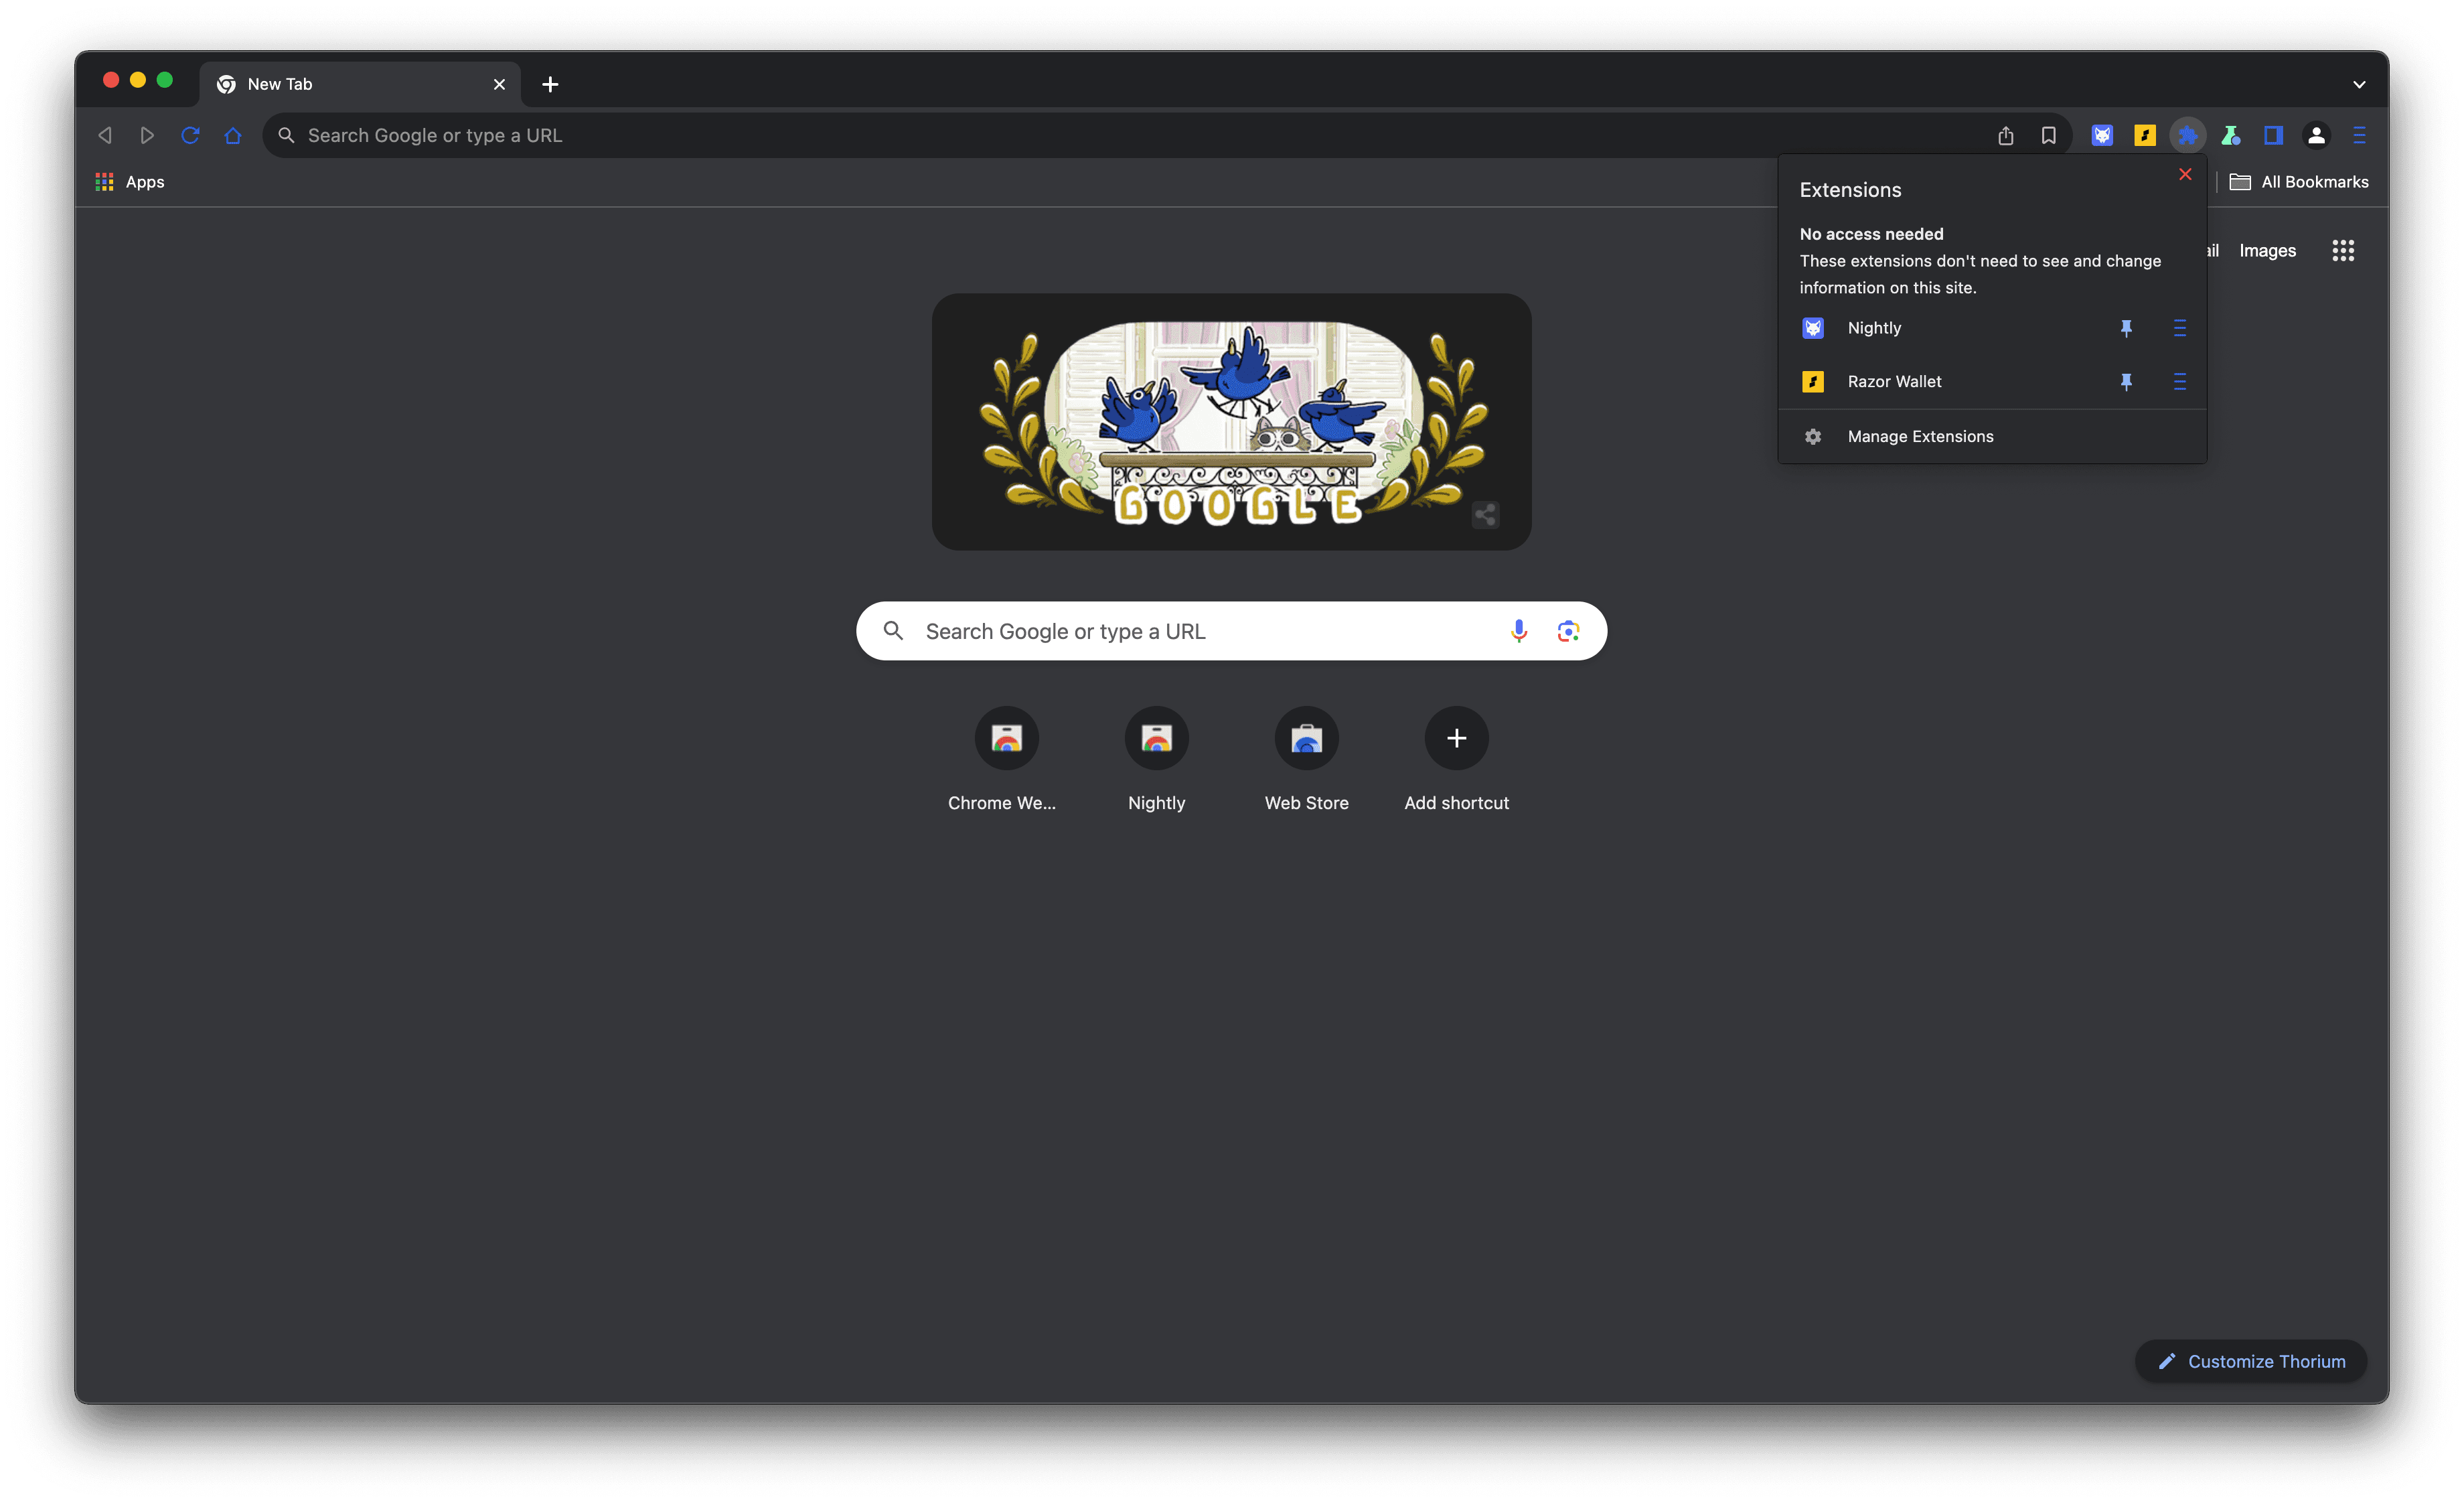Open the Chrome We... shortcut

1006,760
